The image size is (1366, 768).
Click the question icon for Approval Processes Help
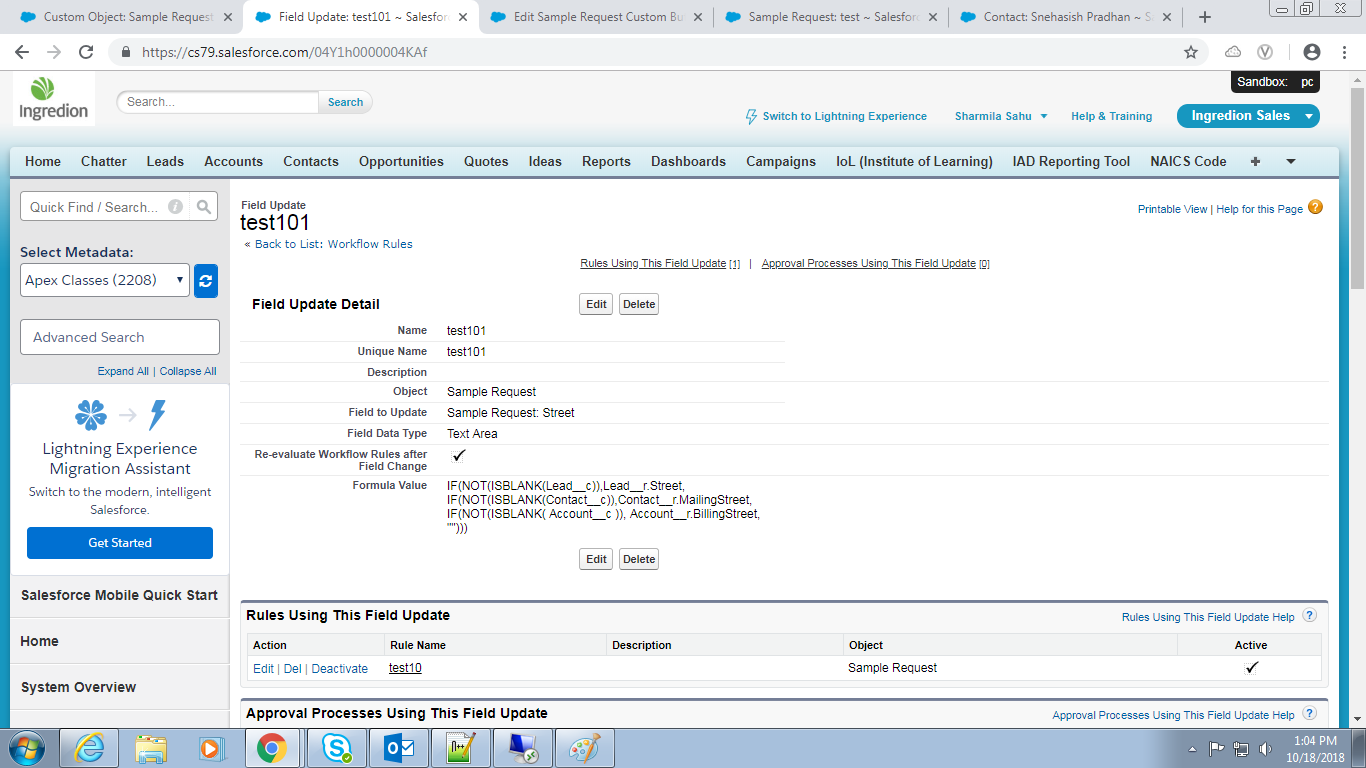[x=1309, y=714]
